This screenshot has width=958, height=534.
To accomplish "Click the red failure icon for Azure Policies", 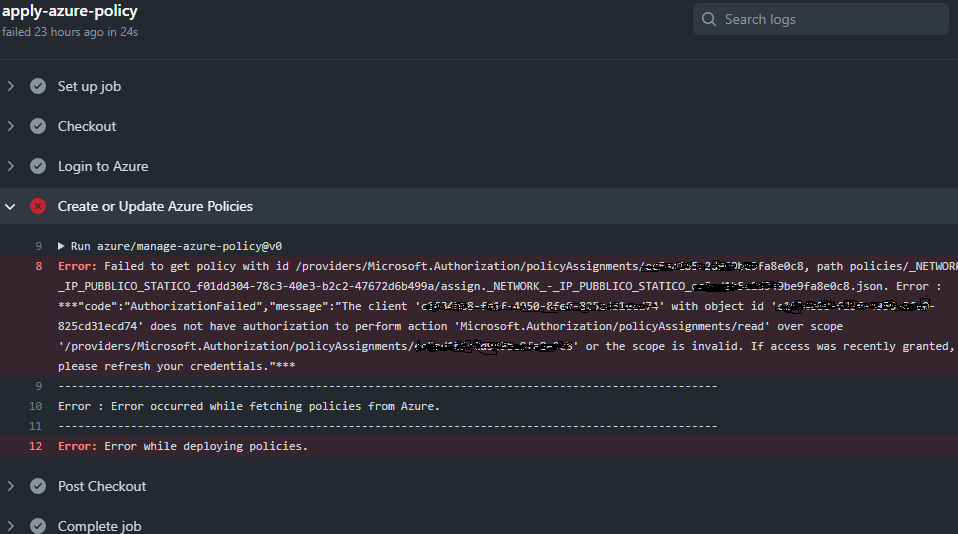I will (x=38, y=207).
